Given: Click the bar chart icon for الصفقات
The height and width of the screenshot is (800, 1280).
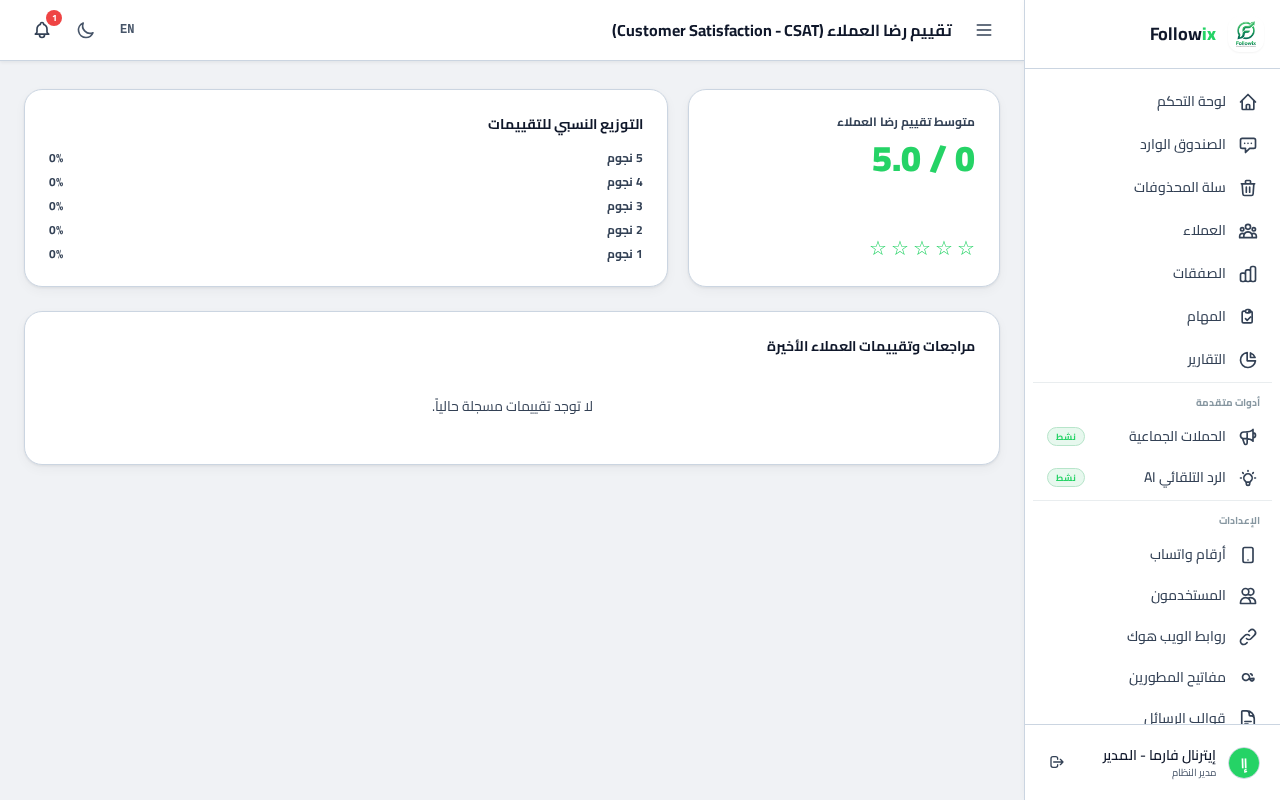Looking at the screenshot, I should [x=1248, y=274].
